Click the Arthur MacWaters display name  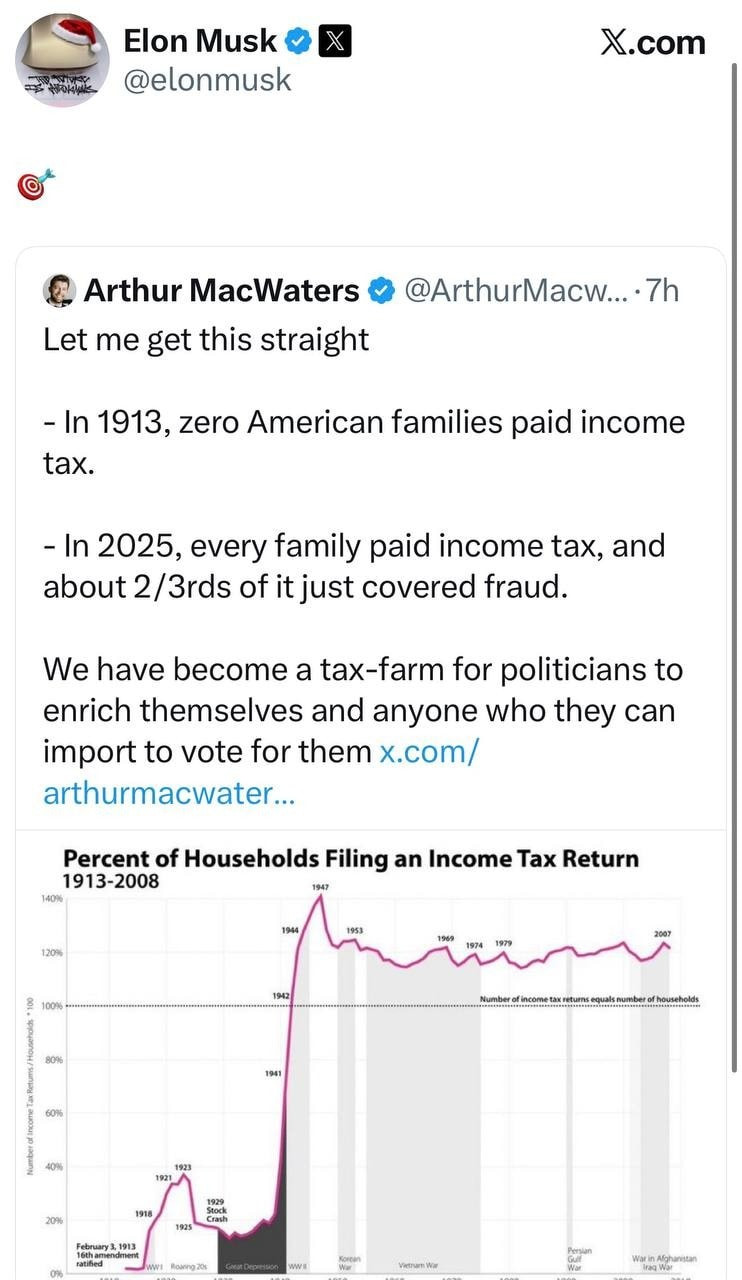(x=221, y=291)
